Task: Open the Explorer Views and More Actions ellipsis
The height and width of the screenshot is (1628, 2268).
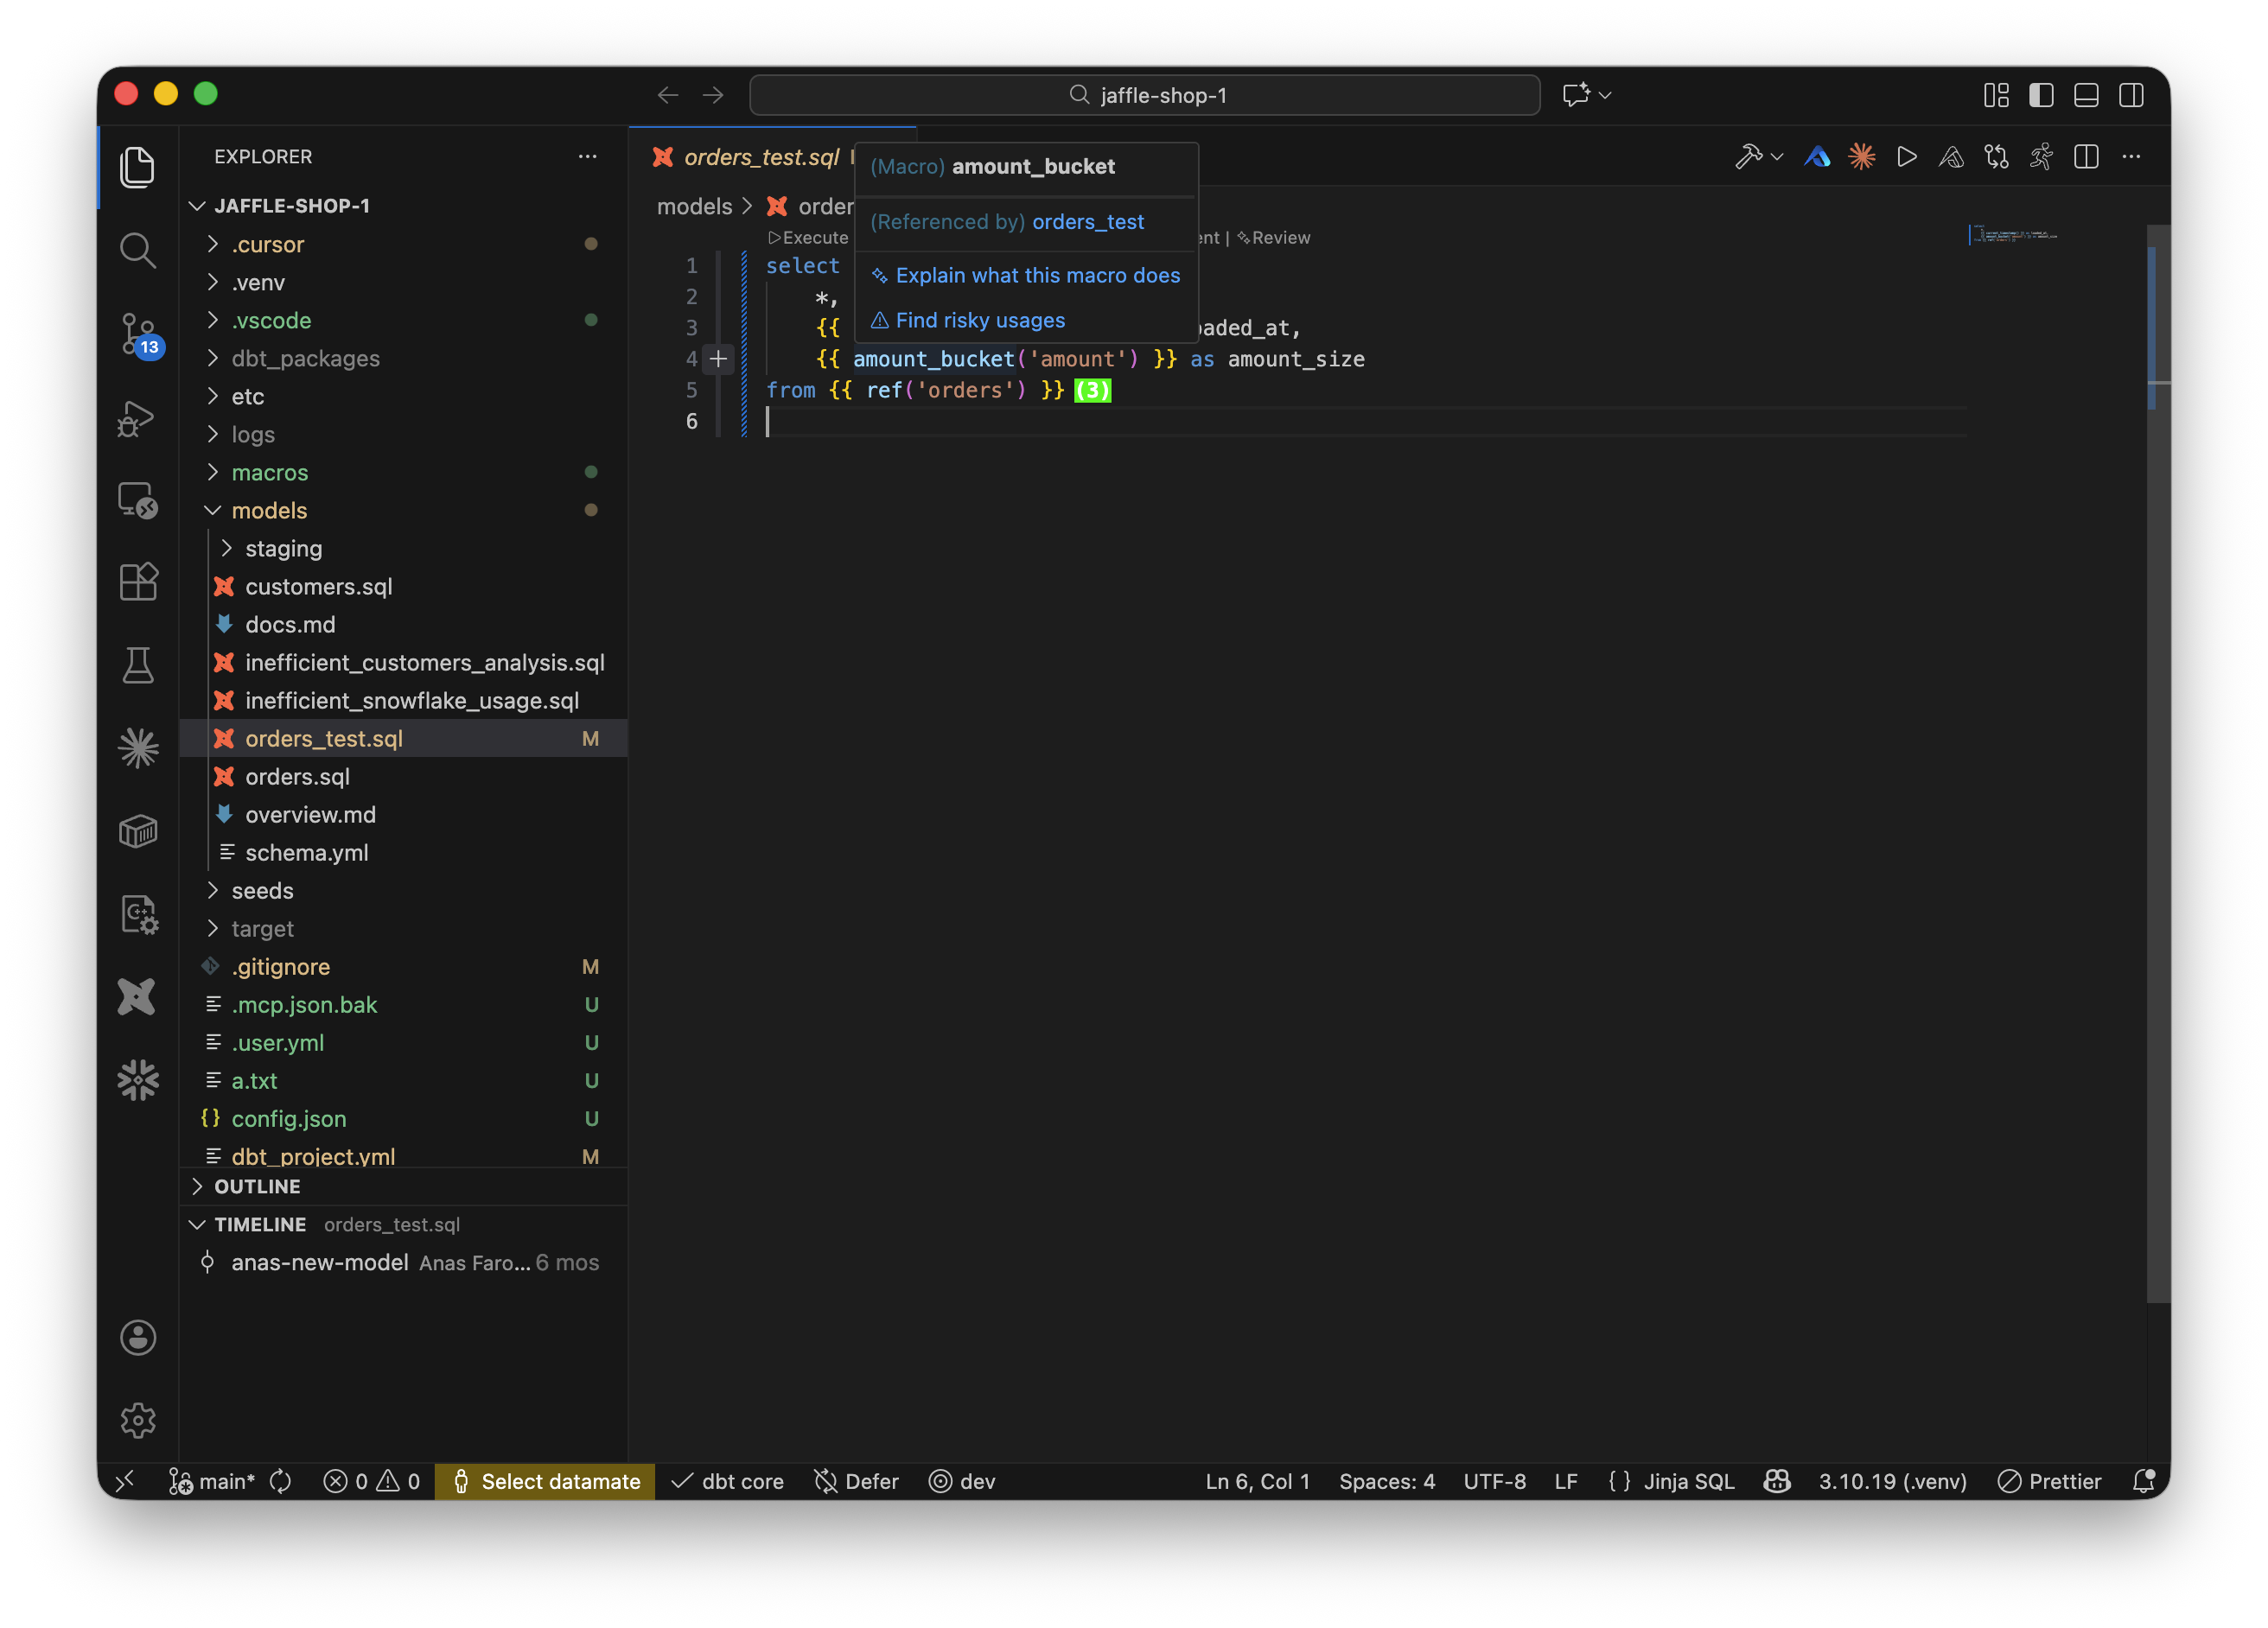Action: (x=587, y=156)
